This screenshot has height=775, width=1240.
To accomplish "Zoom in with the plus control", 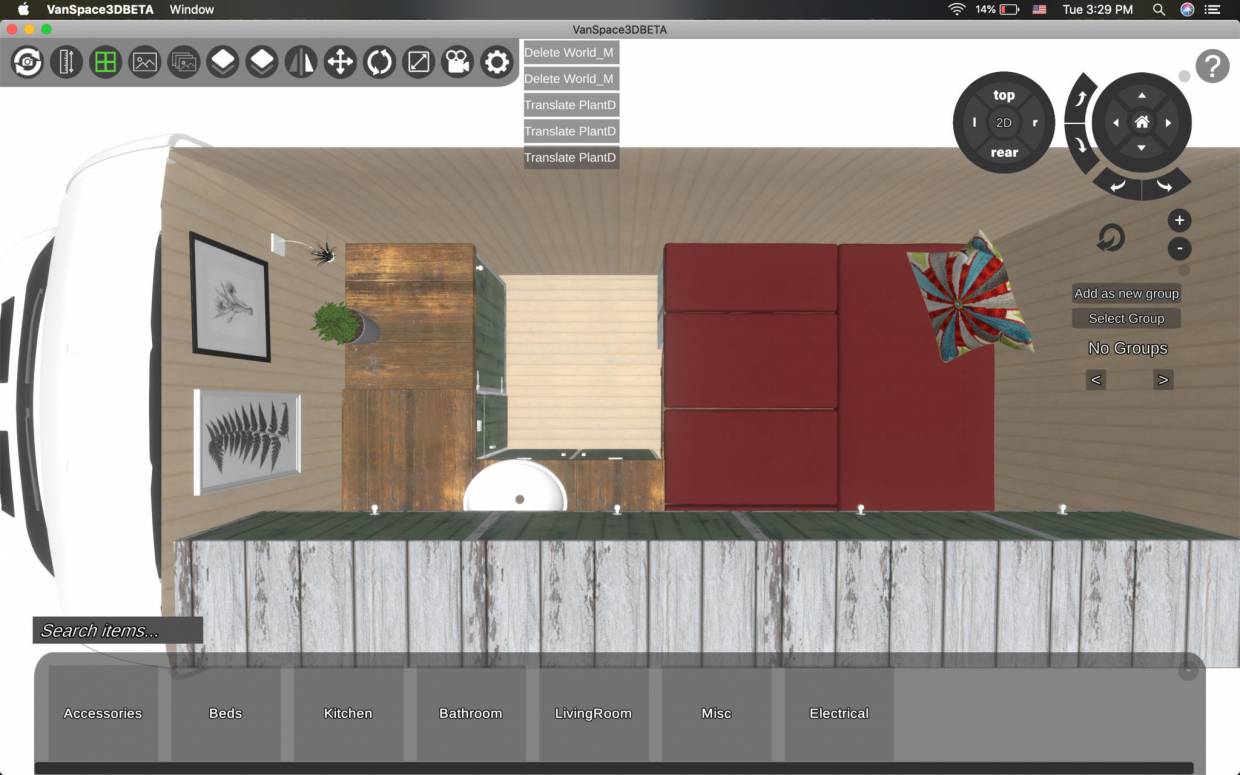I will pos(1179,220).
